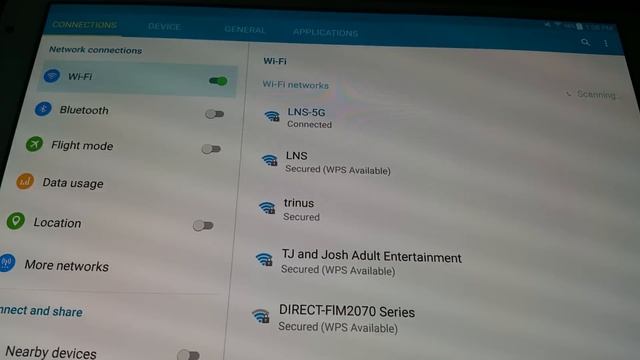
Task: Open the search icon in top bar
Action: 585,42
